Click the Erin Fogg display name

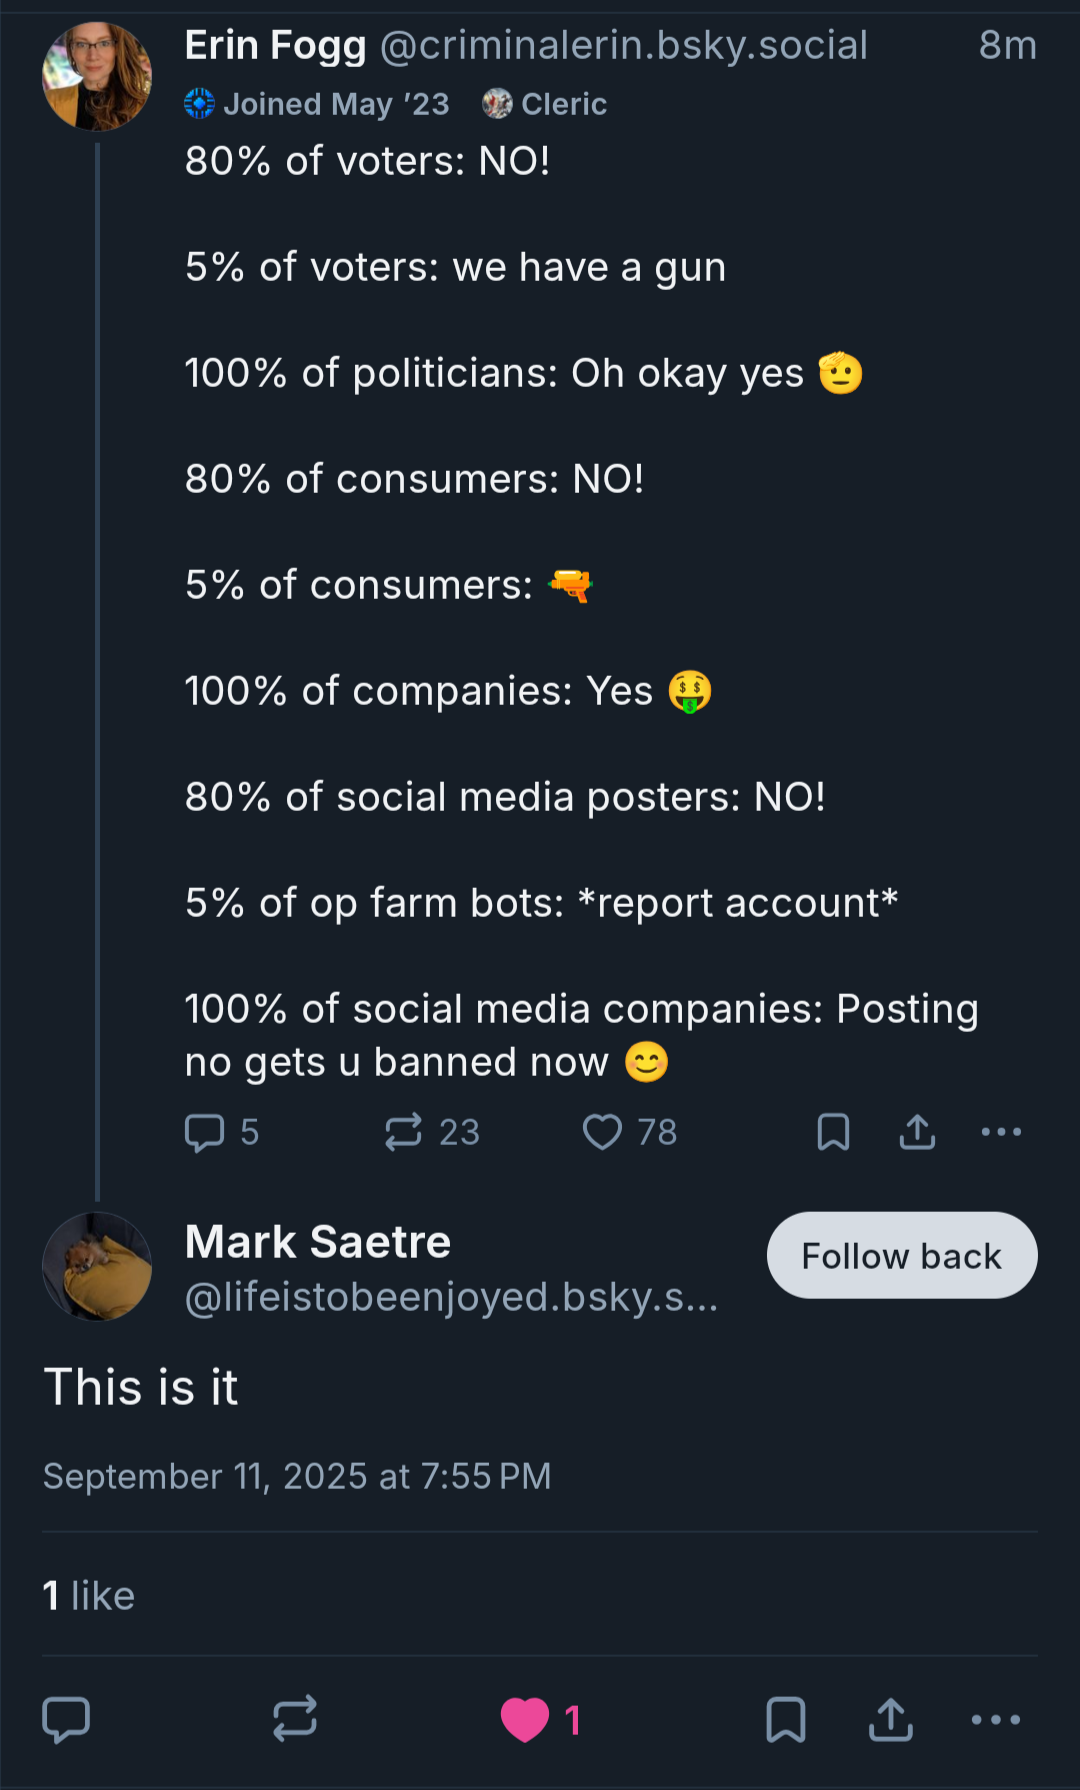tap(275, 45)
